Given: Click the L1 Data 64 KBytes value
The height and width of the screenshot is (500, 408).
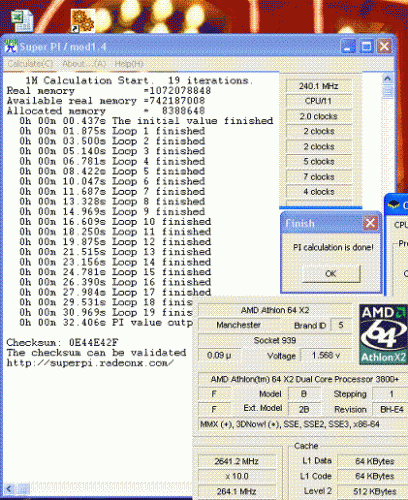Looking at the screenshot, I should tap(373, 461).
